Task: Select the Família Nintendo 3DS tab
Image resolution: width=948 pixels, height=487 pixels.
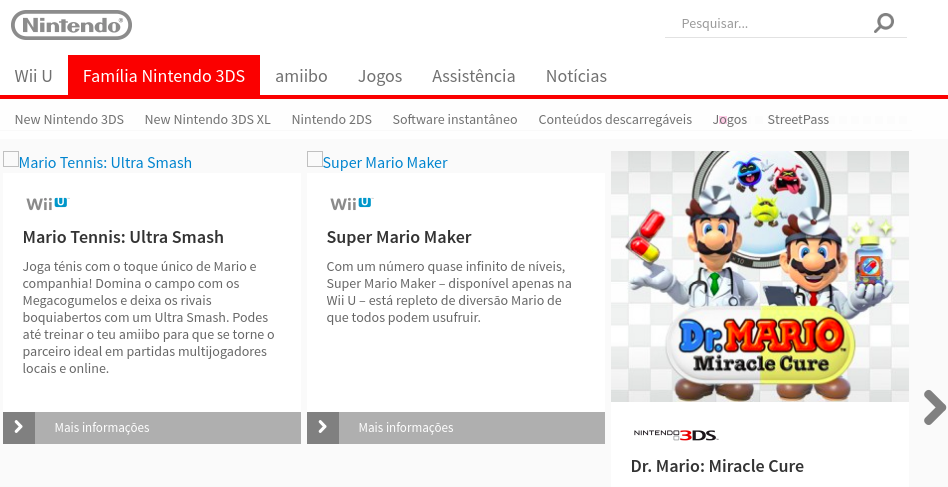Action: (x=164, y=76)
